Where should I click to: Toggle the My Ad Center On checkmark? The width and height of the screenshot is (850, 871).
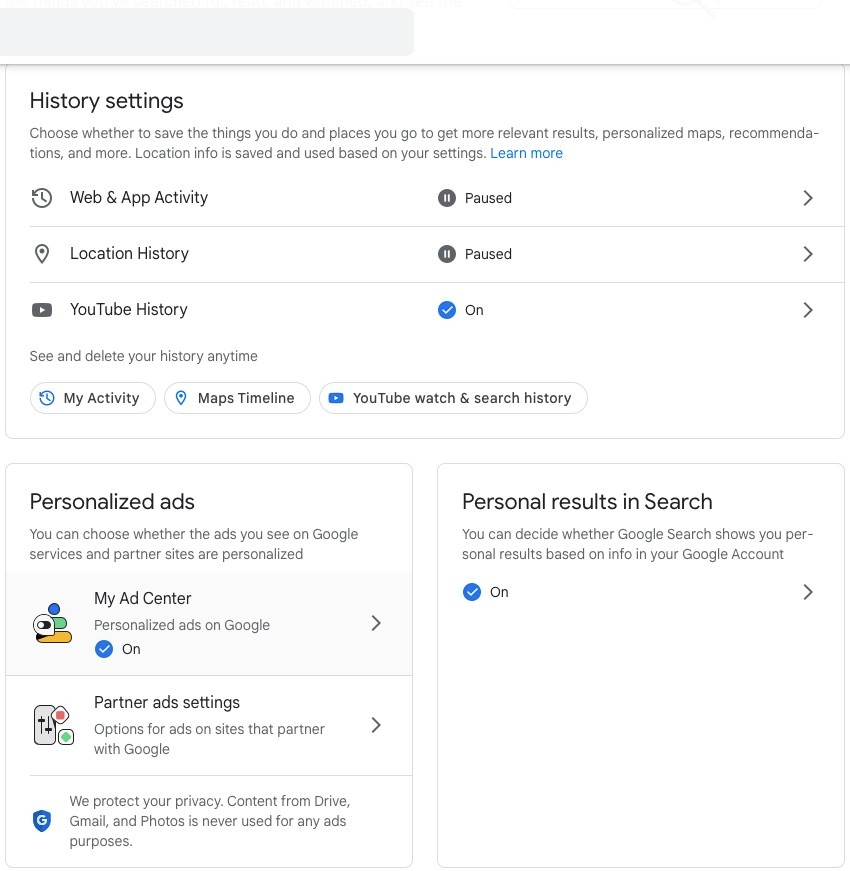tap(103, 649)
